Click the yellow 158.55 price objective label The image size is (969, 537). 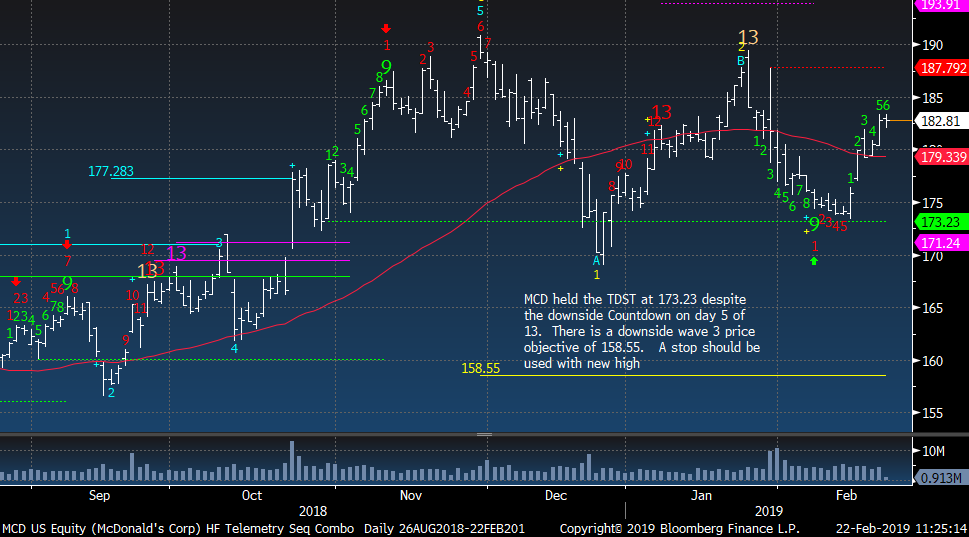coord(480,368)
